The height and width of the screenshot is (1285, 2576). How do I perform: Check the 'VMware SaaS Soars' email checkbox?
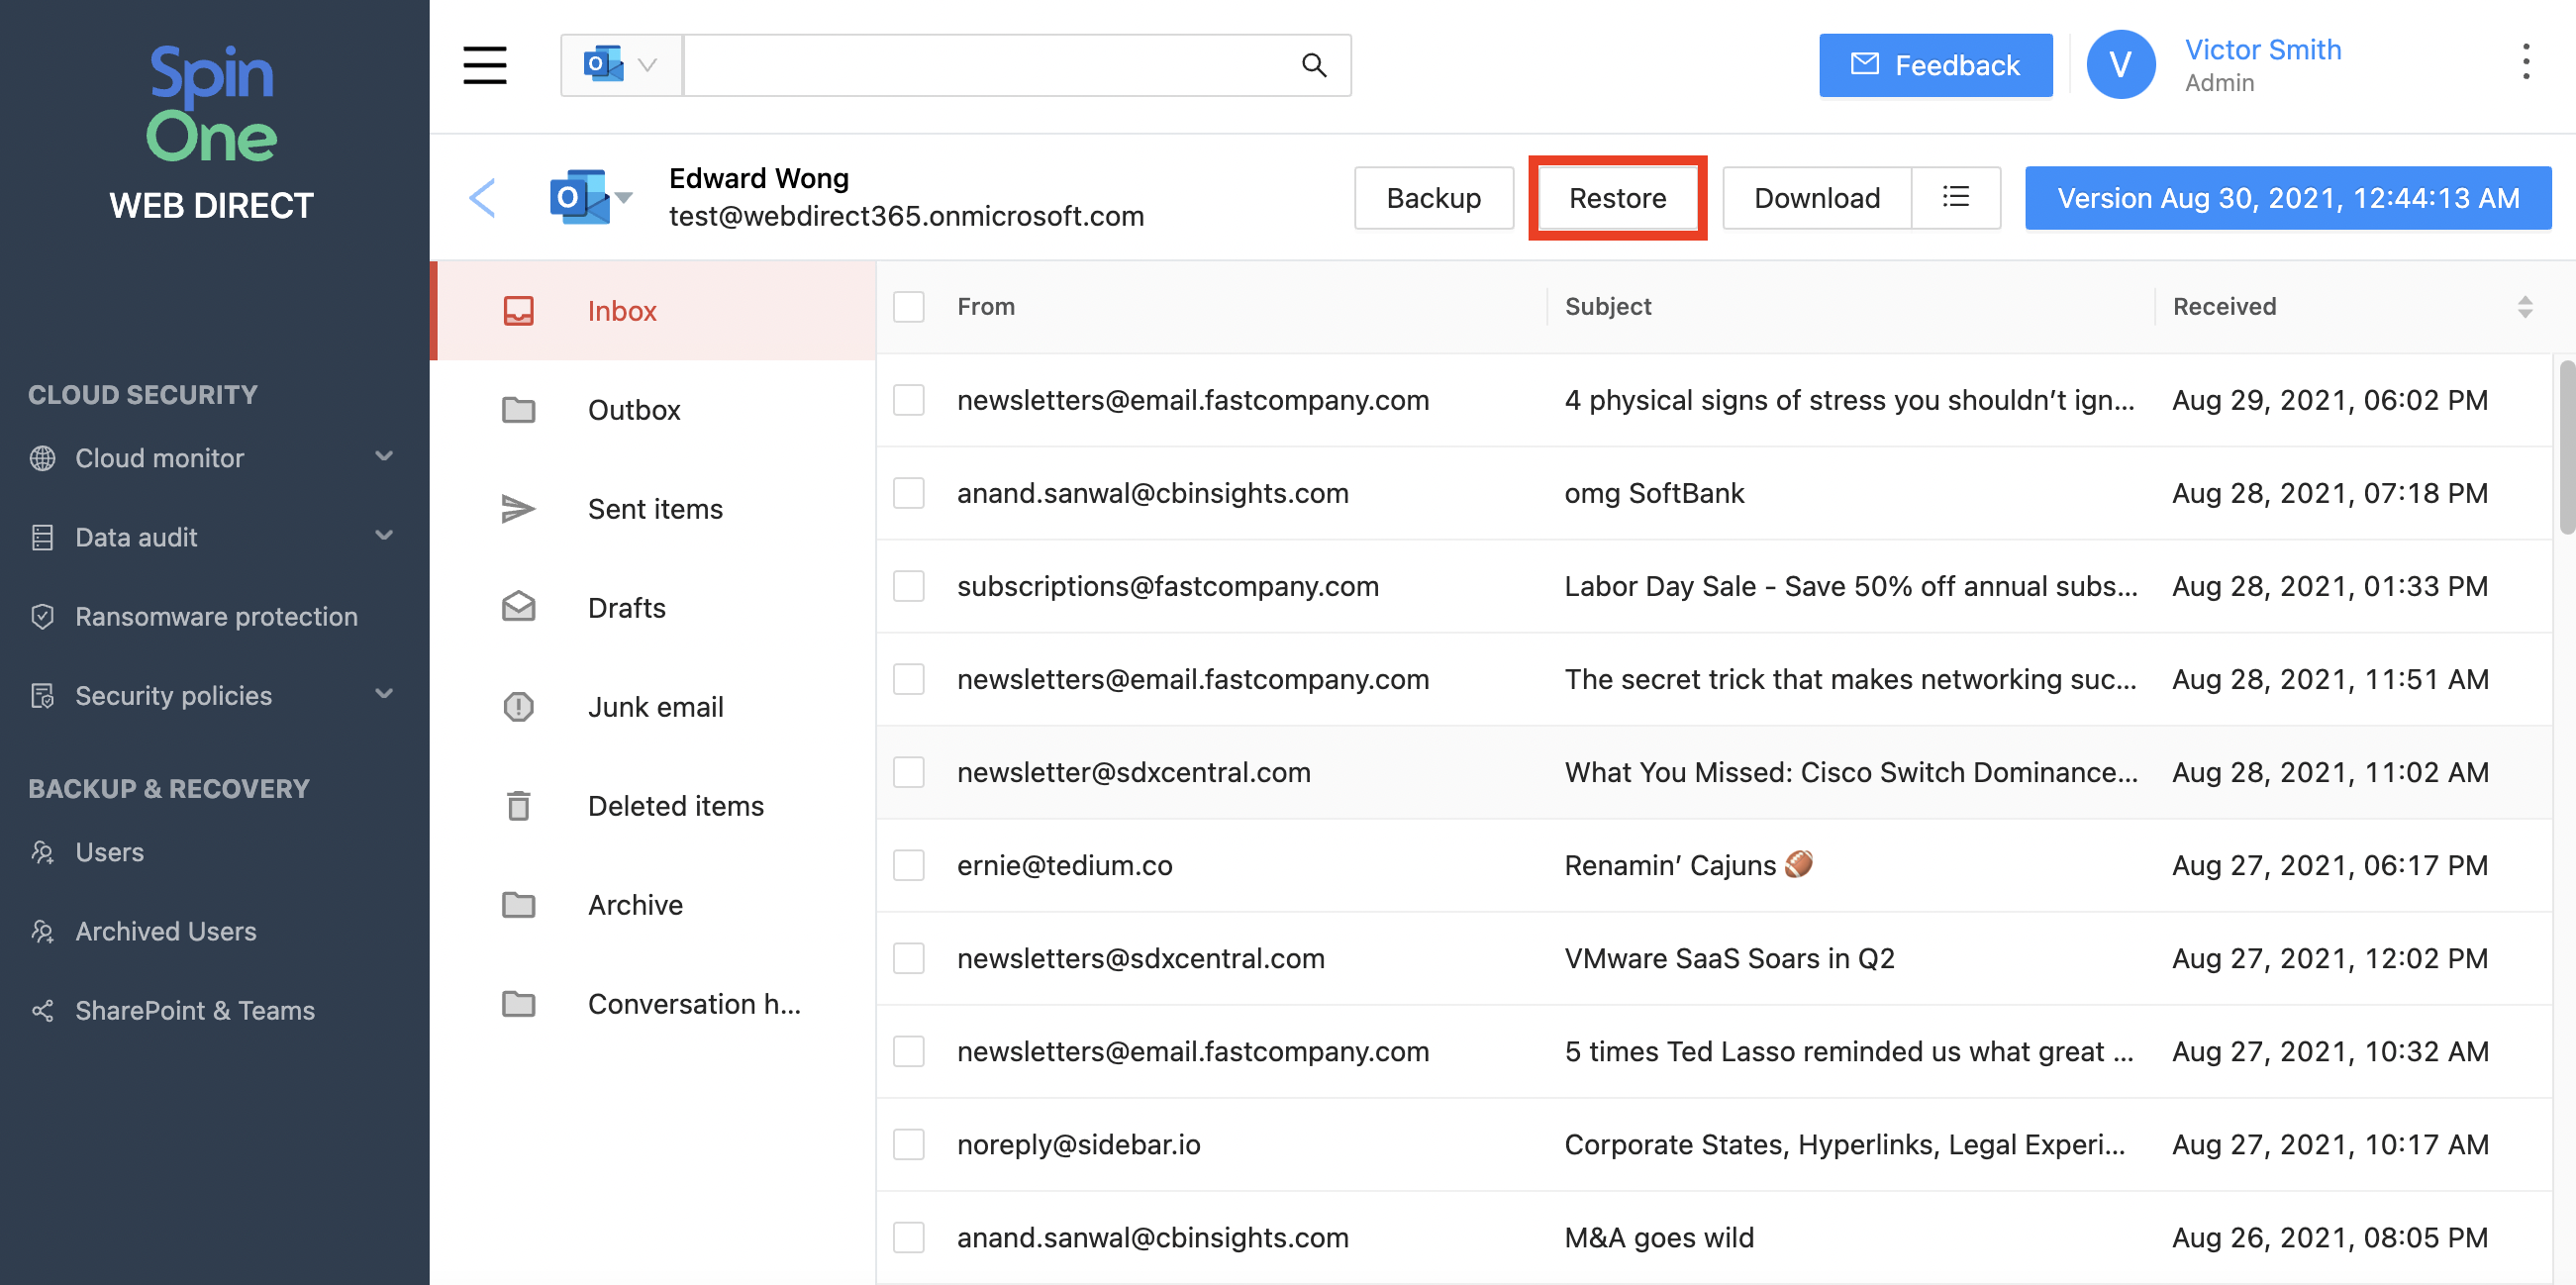pos(908,958)
